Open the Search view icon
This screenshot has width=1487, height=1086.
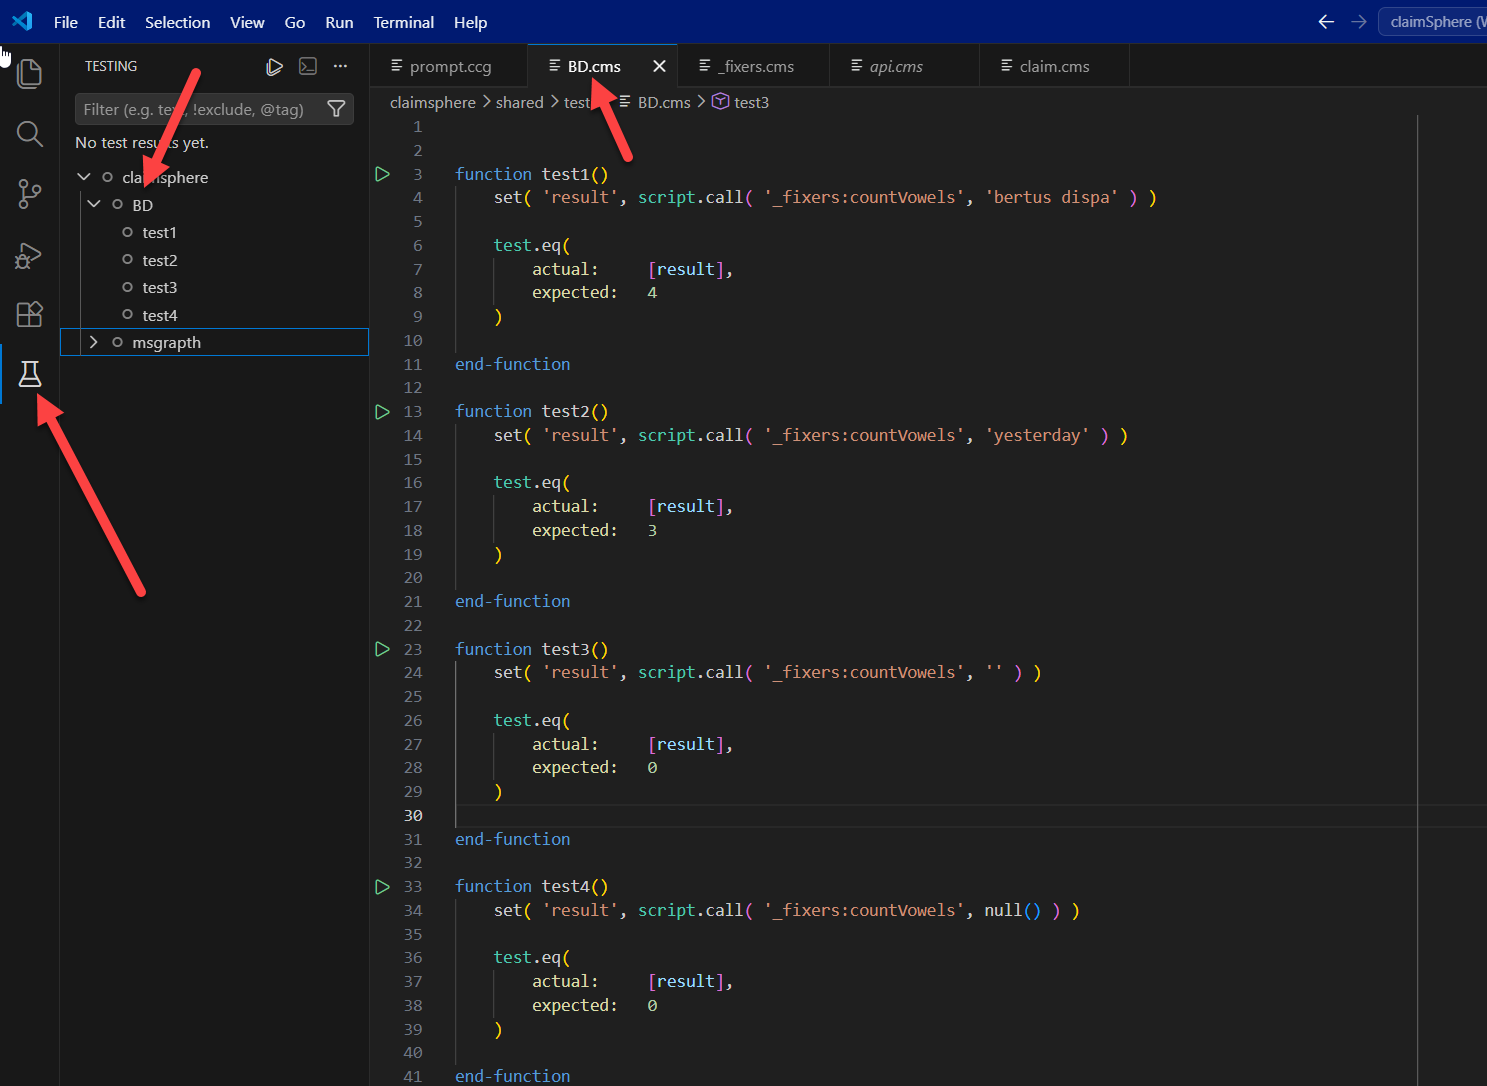[30, 134]
